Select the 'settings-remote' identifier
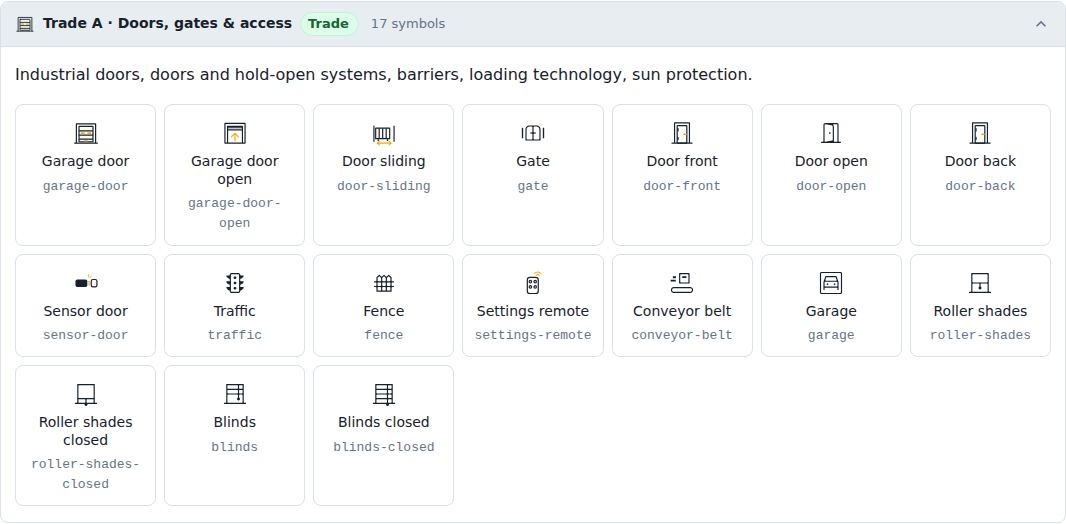The image size is (1066, 524). [x=532, y=334]
